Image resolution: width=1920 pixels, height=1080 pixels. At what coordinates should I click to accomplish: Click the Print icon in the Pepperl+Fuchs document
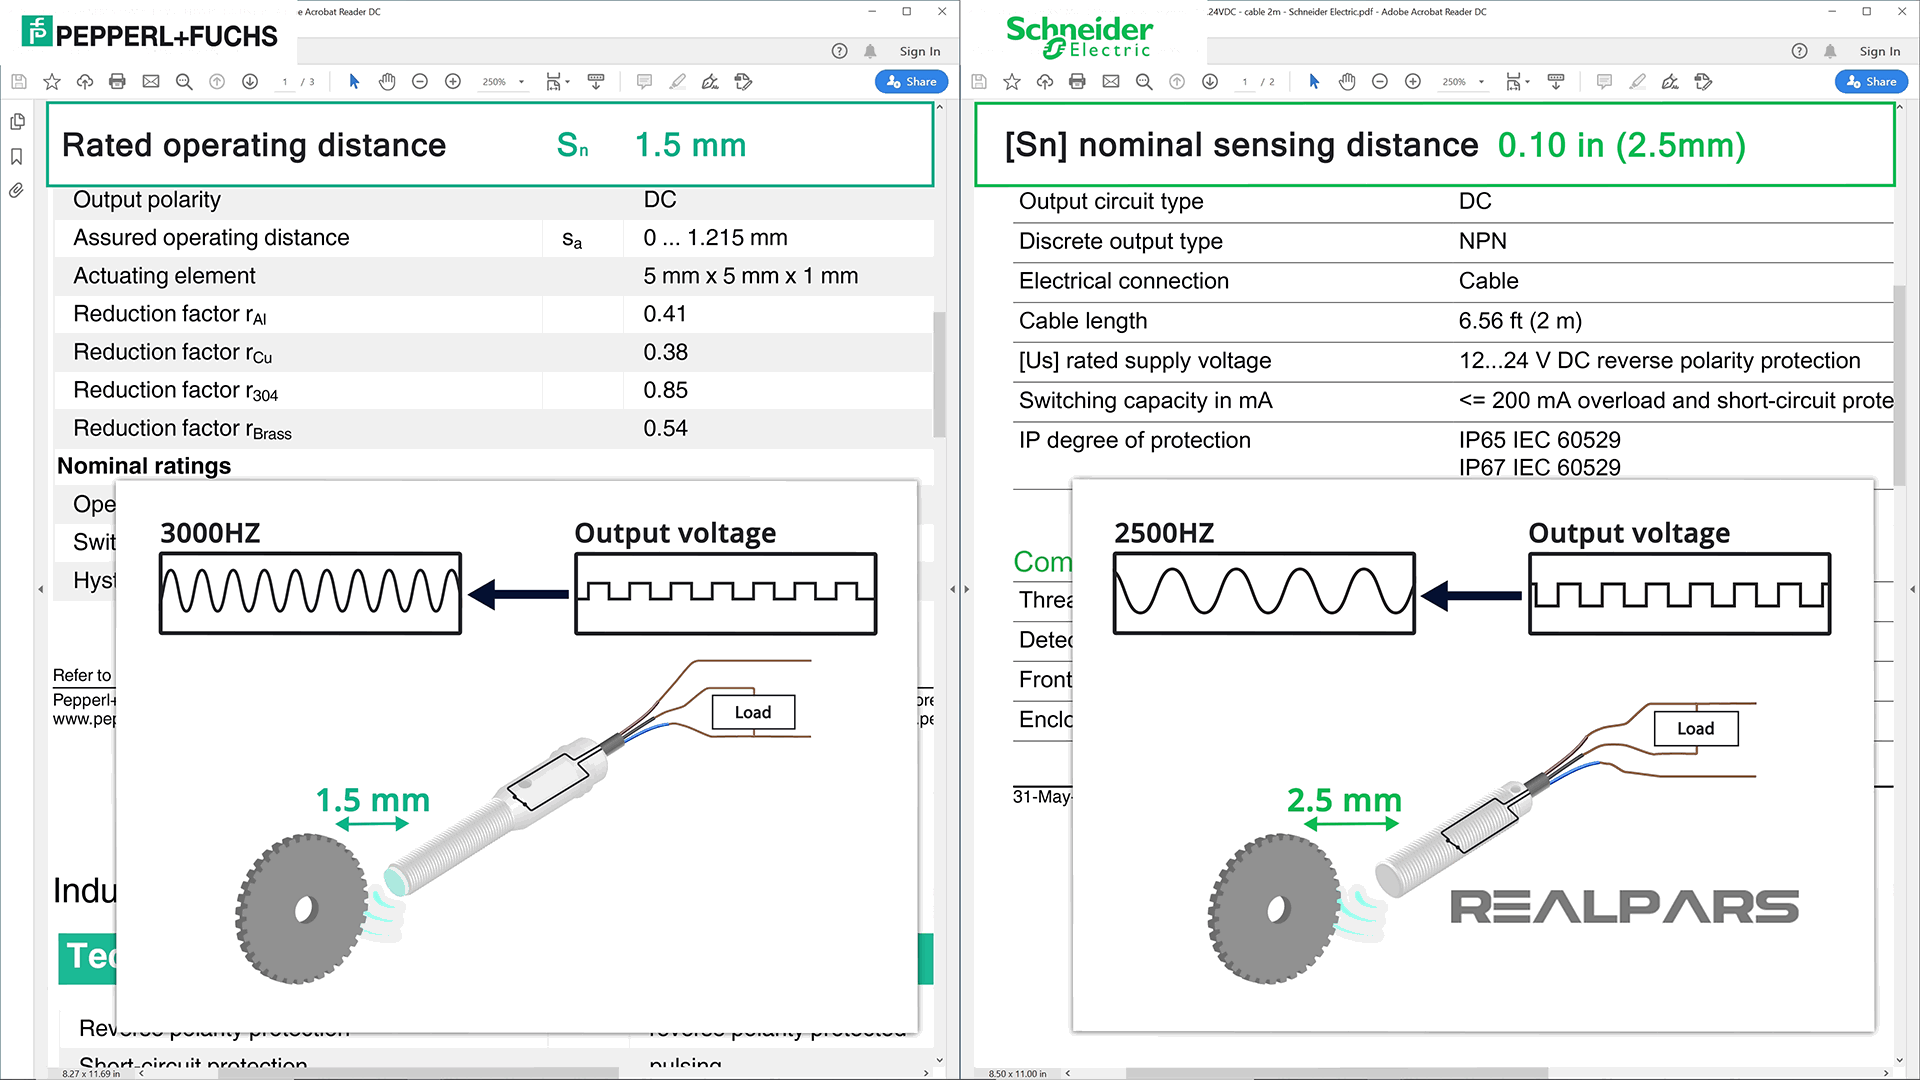click(117, 82)
